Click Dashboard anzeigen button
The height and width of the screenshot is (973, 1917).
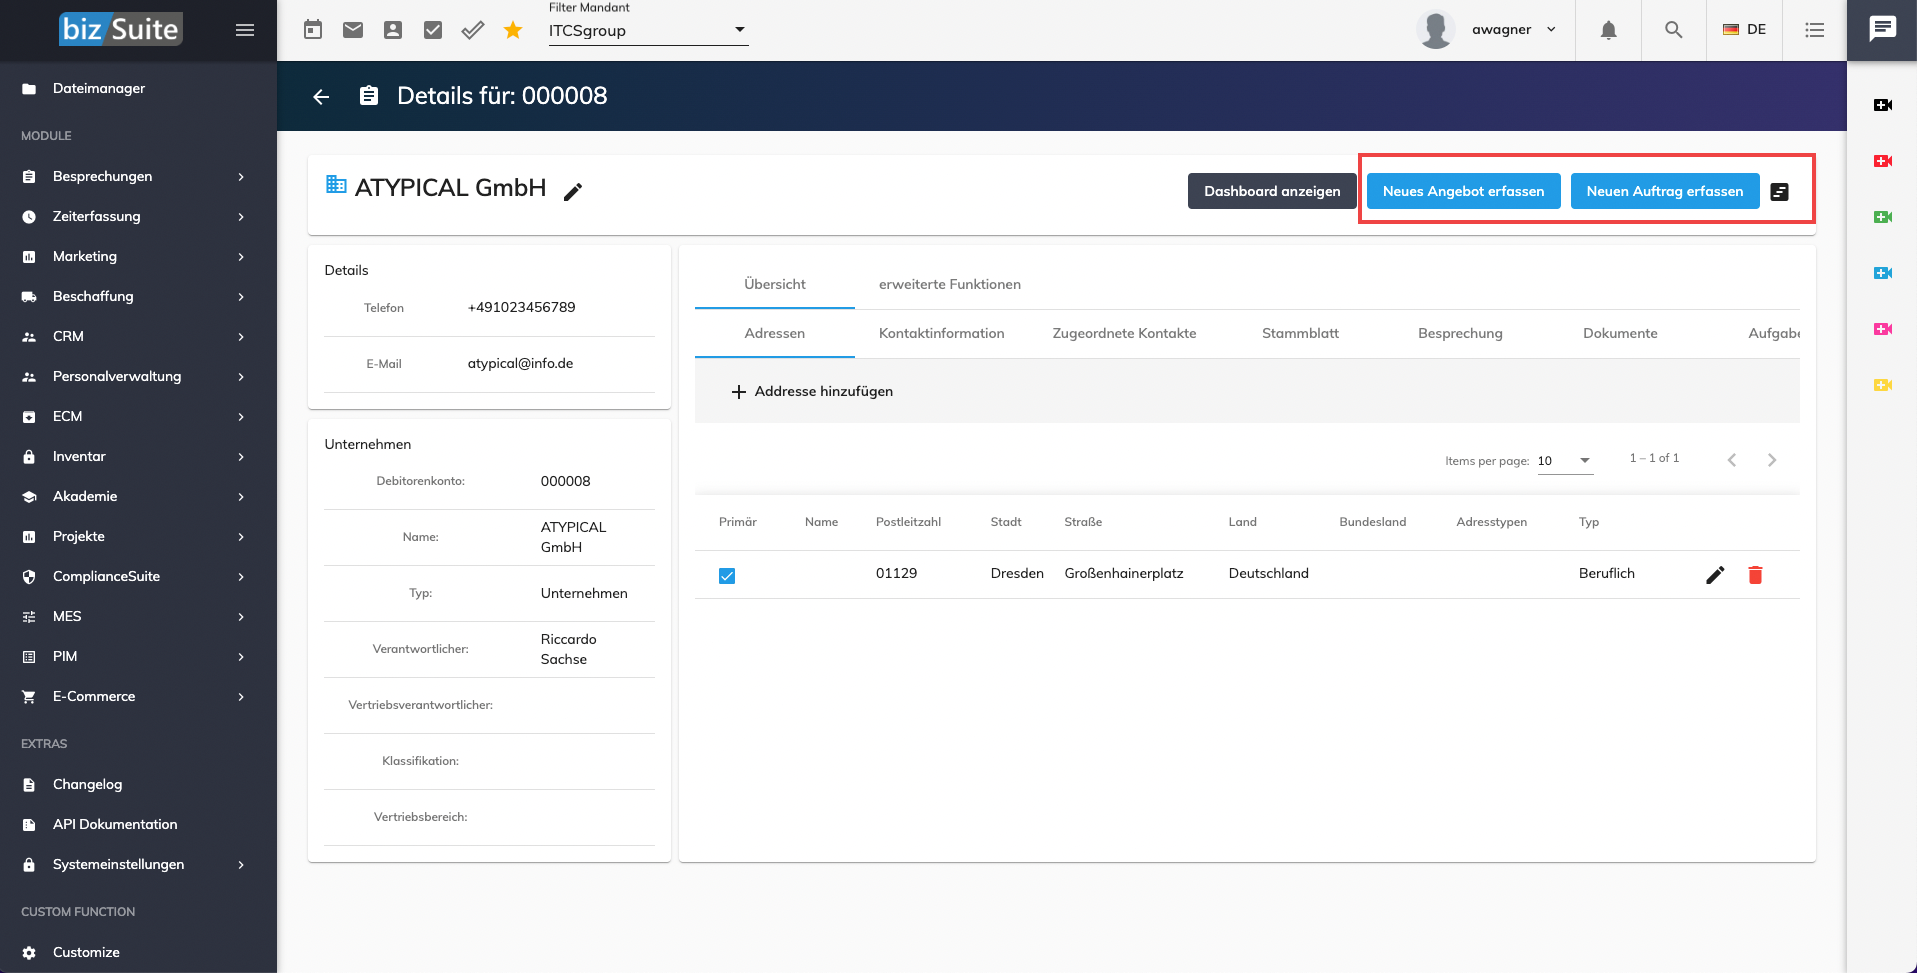(1272, 191)
